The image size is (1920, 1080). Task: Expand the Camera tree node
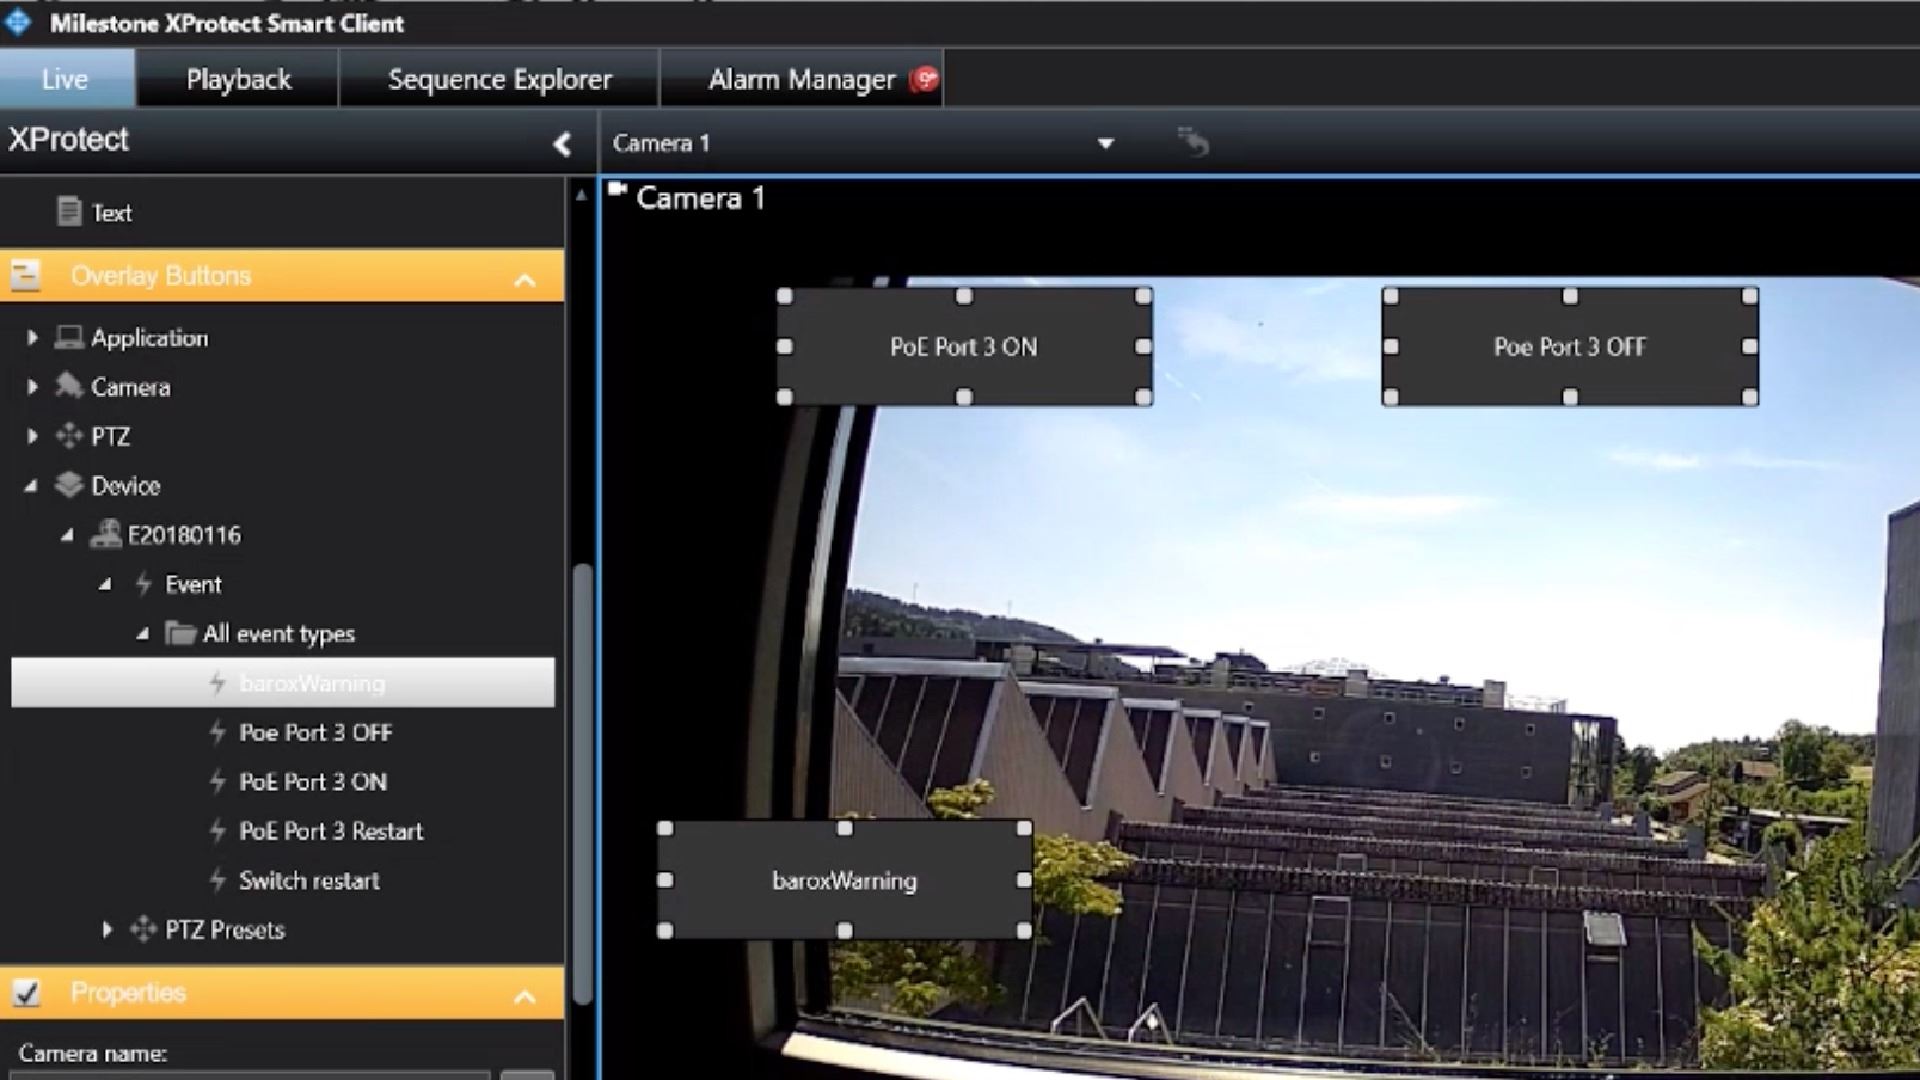click(32, 386)
